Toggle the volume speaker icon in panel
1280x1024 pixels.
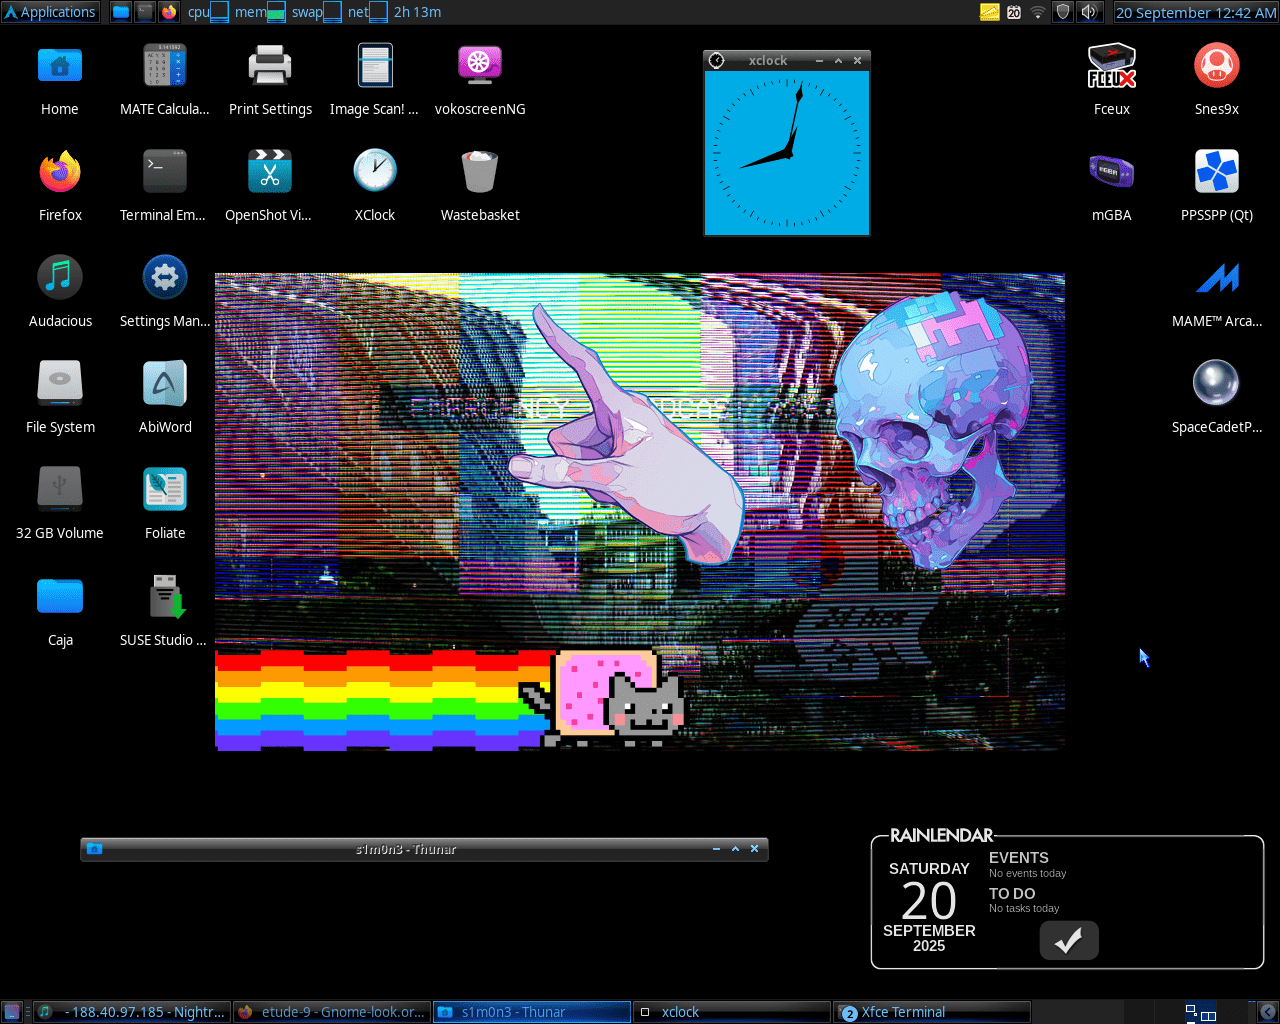click(1089, 12)
